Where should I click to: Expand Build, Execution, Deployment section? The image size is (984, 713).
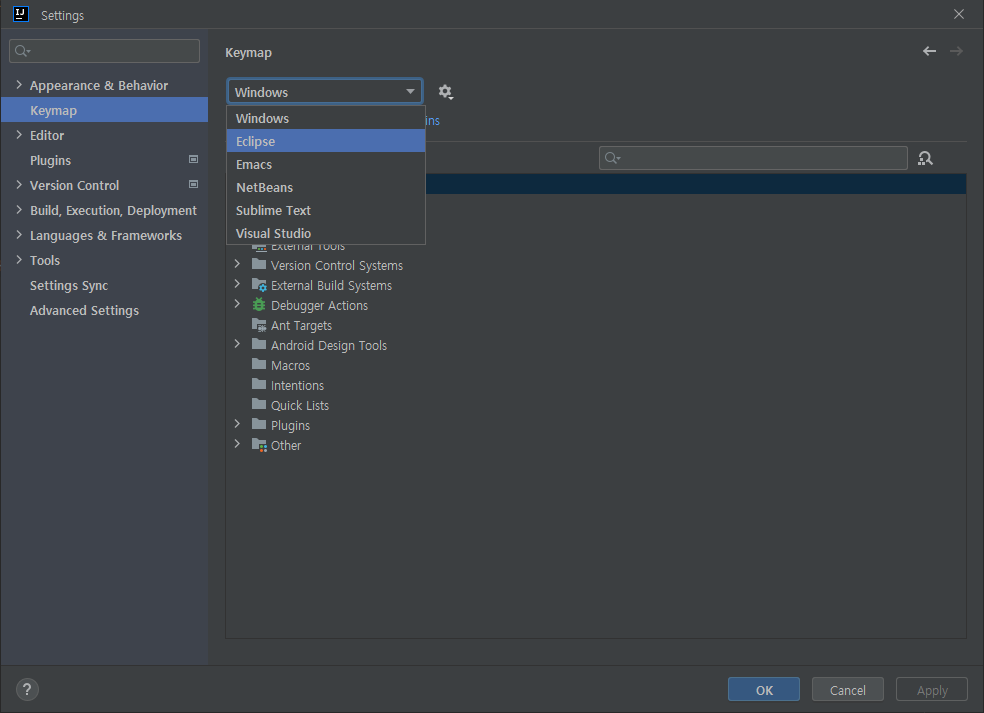(x=19, y=210)
